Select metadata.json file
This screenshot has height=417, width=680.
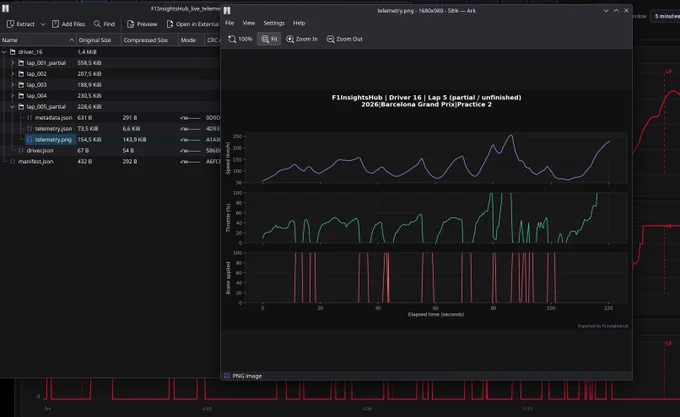click(x=110, y=117)
